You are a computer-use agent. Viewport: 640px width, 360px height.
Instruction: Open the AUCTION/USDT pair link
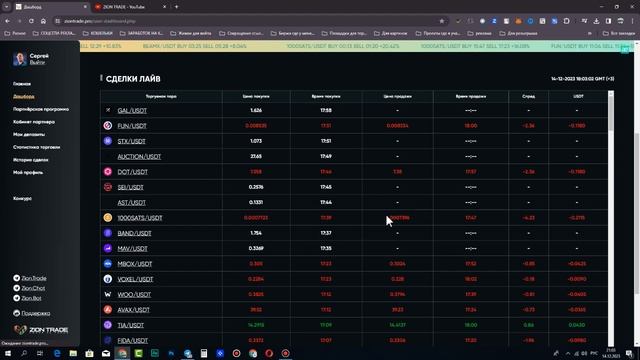(139, 156)
